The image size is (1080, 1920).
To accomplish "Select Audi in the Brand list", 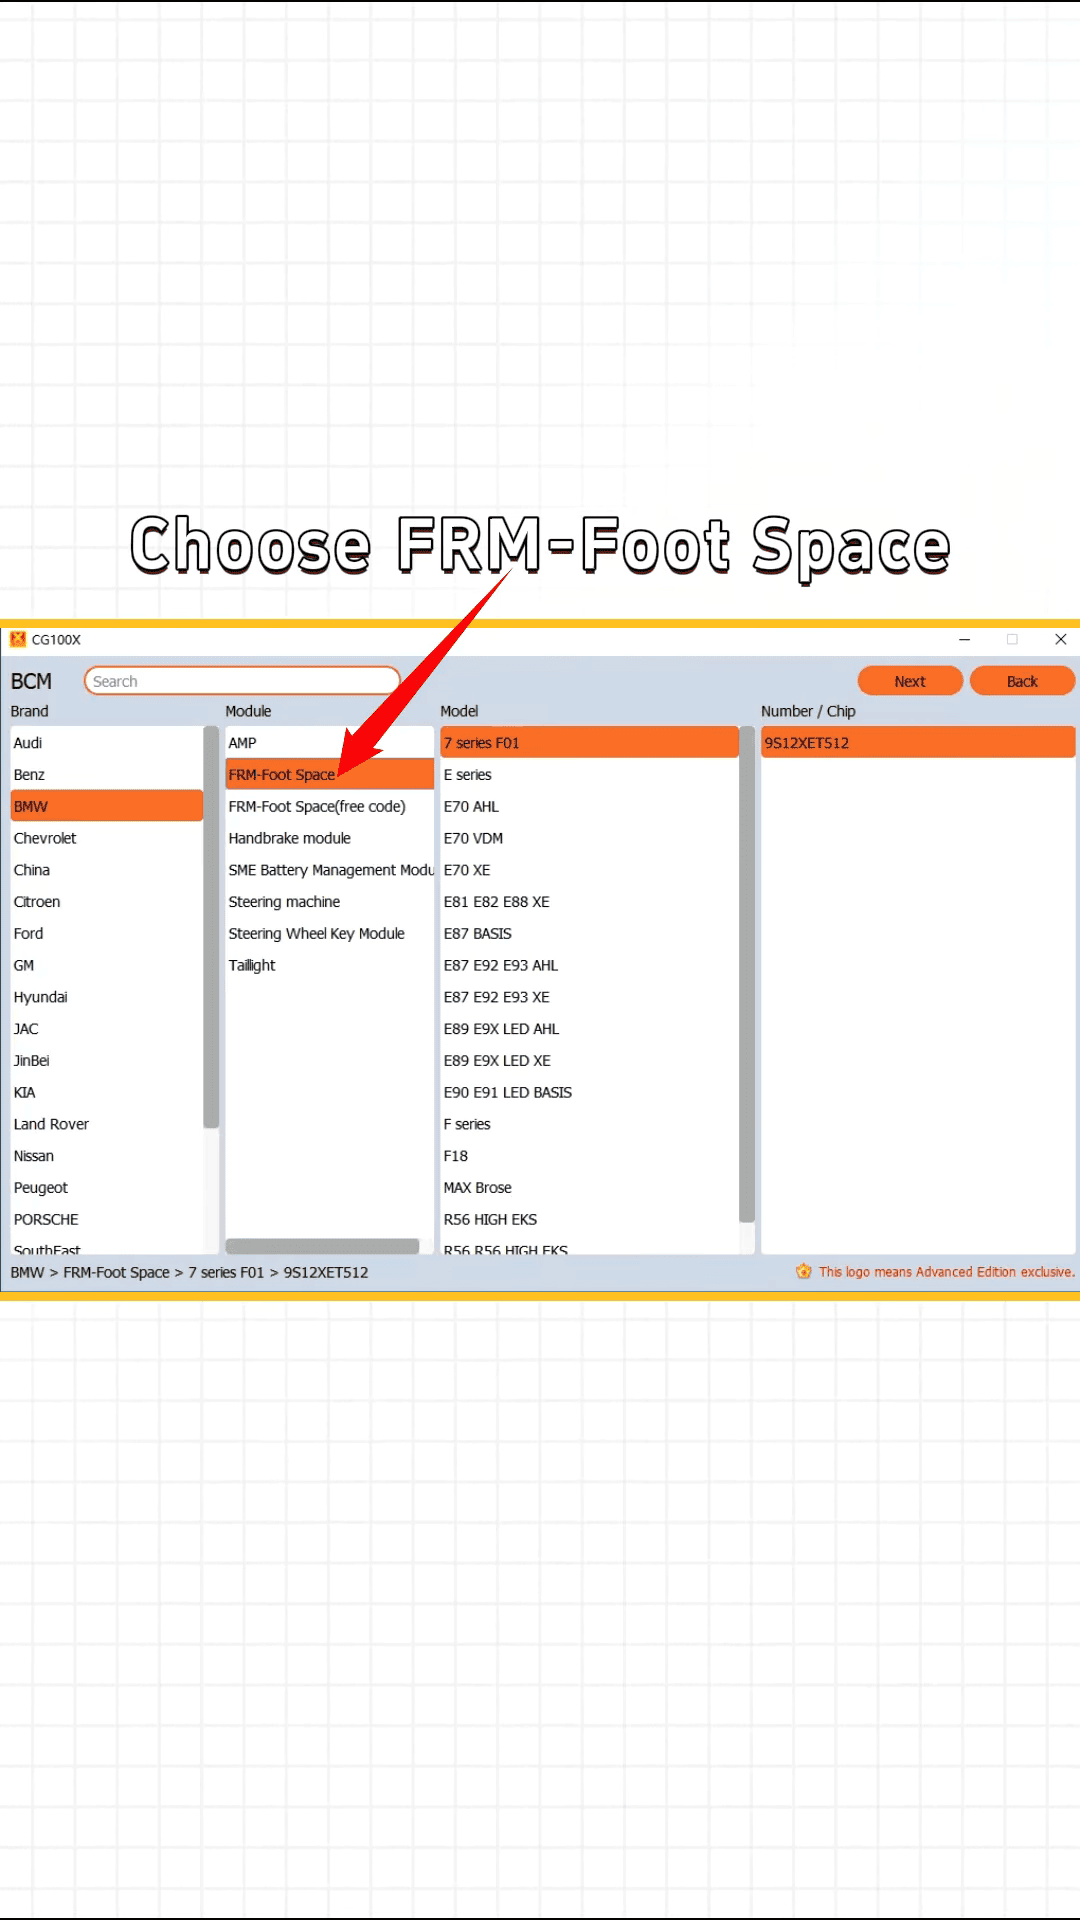I will click(106, 743).
